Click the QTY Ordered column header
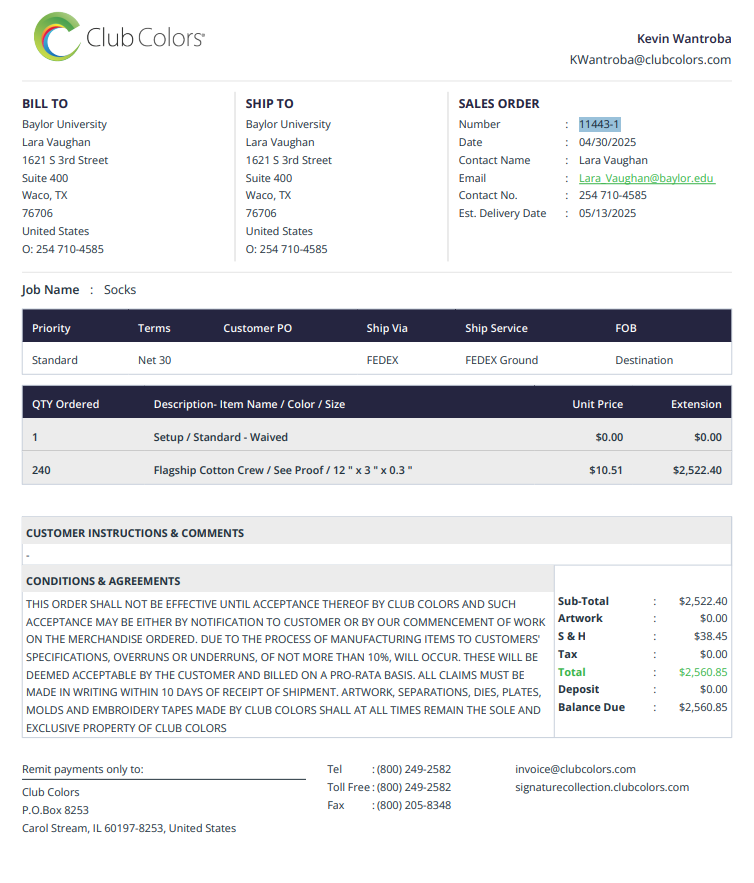 click(65, 404)
